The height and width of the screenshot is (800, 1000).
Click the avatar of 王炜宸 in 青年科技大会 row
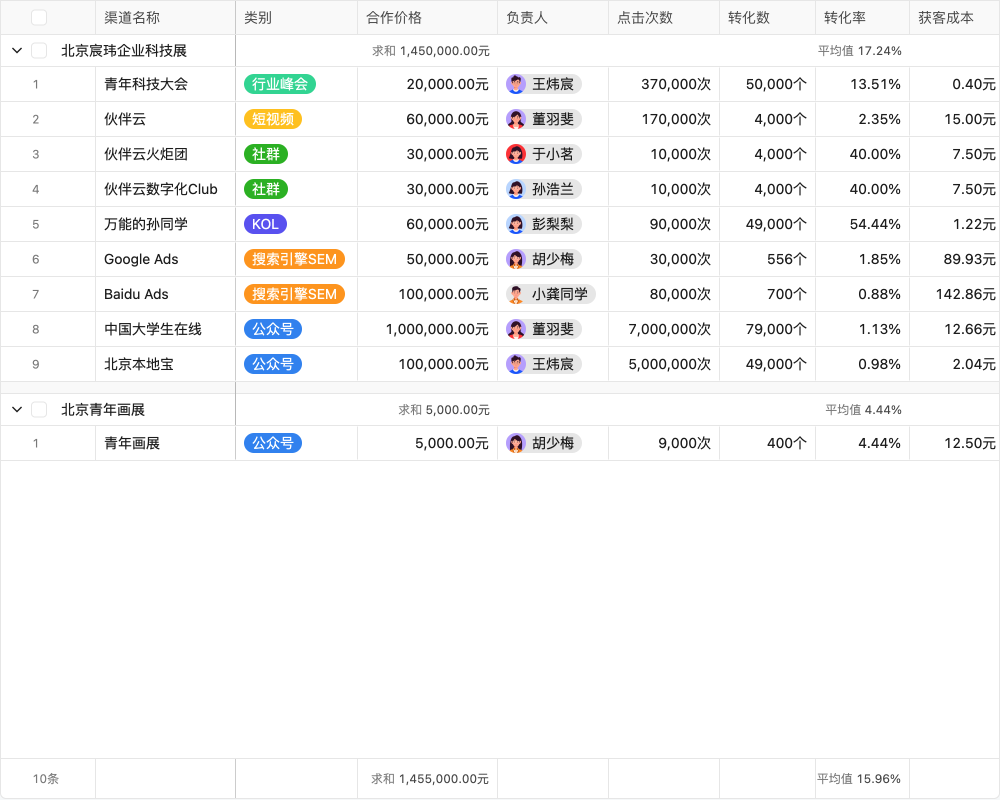point(517,84)
